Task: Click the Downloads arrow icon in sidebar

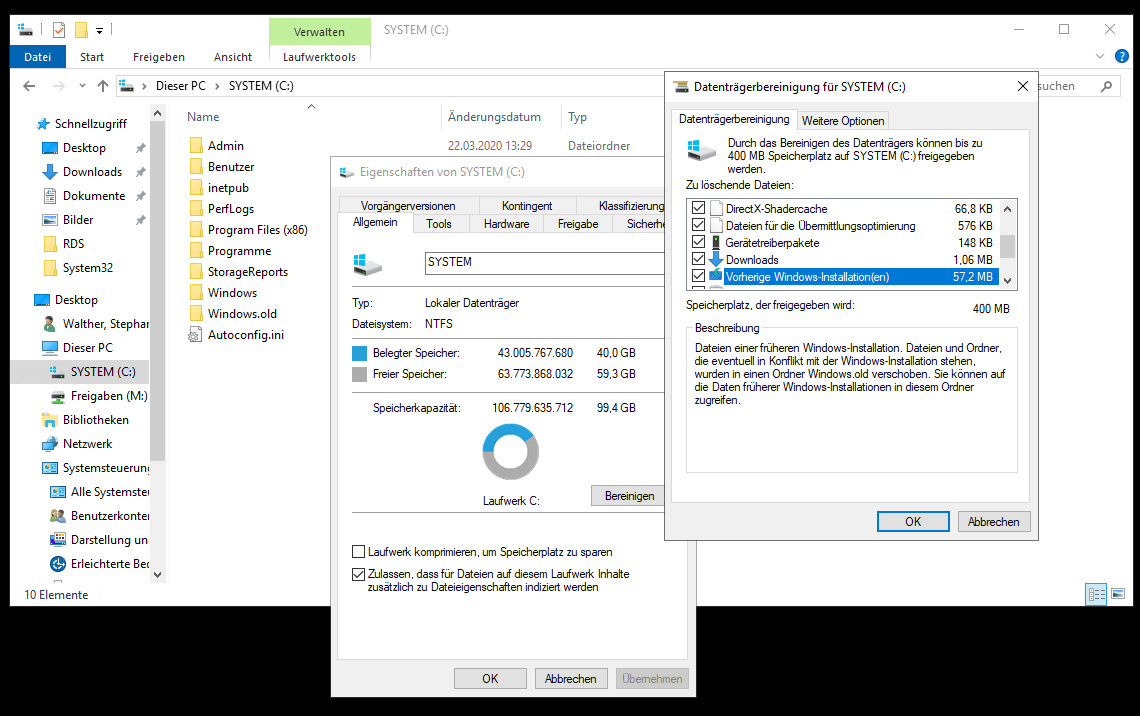Action: (50, 172)
